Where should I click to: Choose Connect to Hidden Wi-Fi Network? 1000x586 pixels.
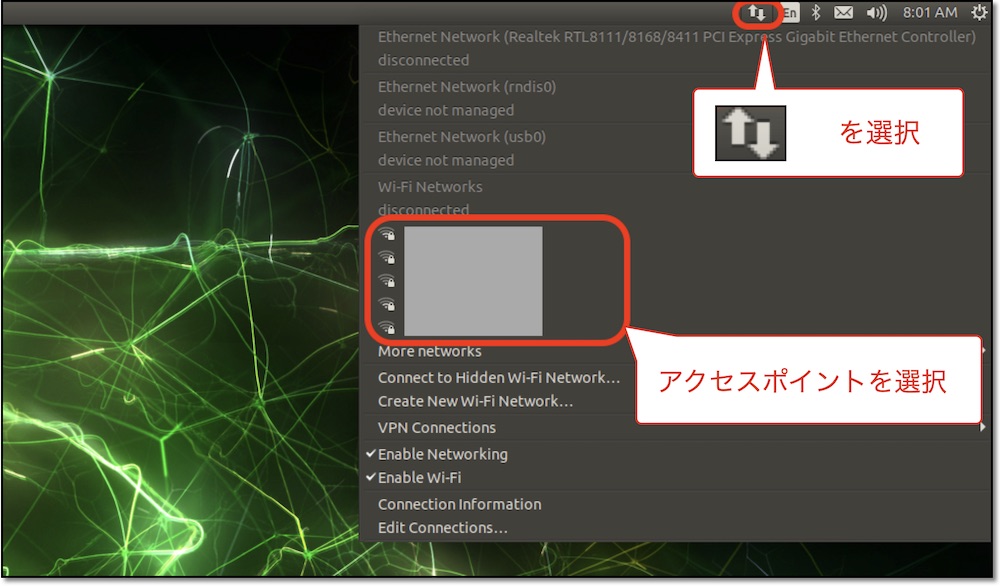tap(499, 377)
